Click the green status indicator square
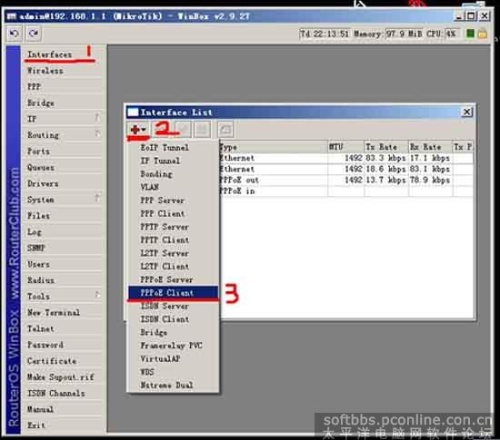Viewport: 500px width, 440px height. click(470, 34)
